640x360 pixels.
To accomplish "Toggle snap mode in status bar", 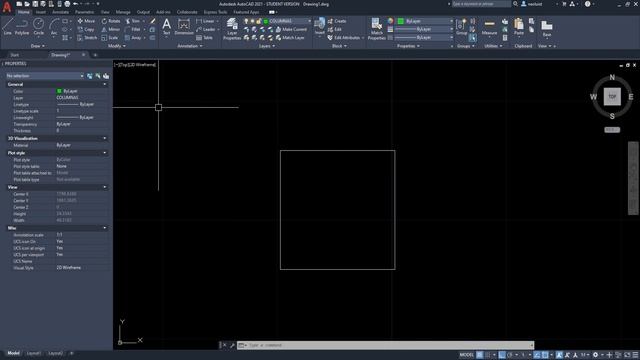I will click(x=488, y=355).
